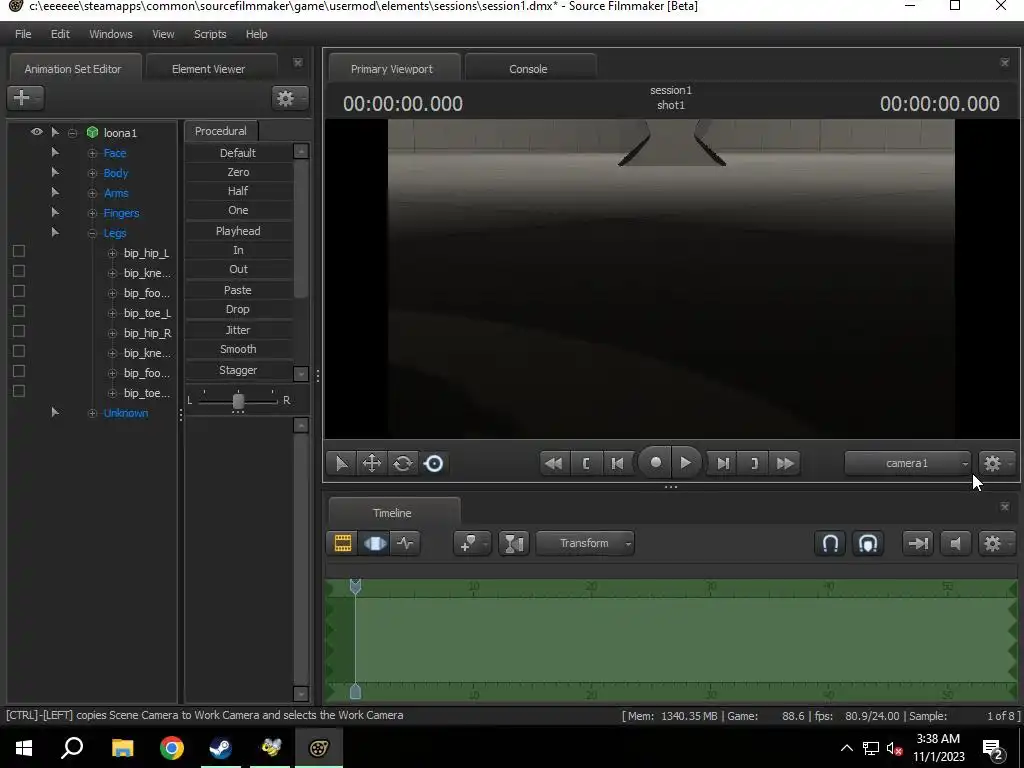Viewport: 1024px width, 768px height.
Task: Switch to the Motion Editor icon
Action: pos(375,543)
